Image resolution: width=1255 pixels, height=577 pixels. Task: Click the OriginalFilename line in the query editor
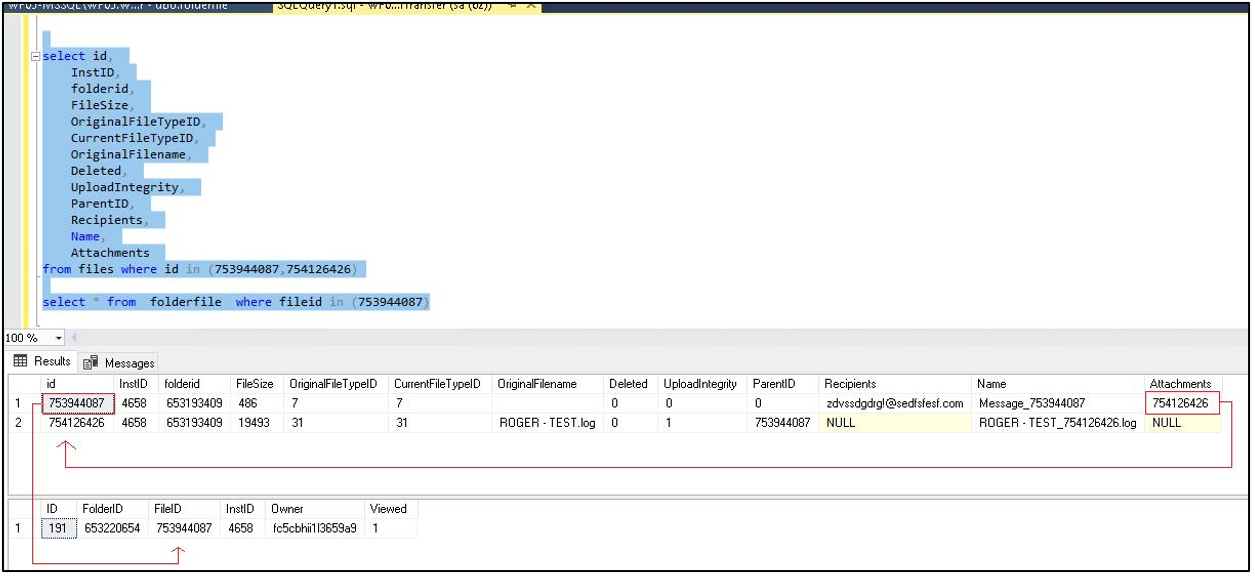(x=129, y=154)
